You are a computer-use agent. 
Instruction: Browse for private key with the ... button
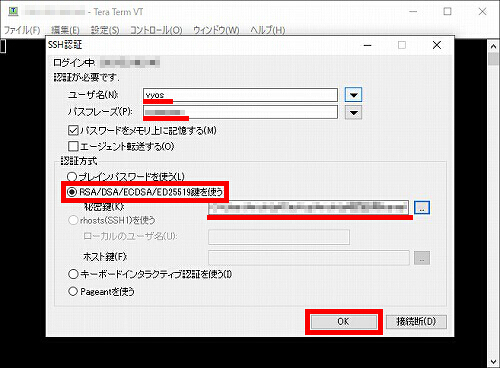[x=422, y=208]
